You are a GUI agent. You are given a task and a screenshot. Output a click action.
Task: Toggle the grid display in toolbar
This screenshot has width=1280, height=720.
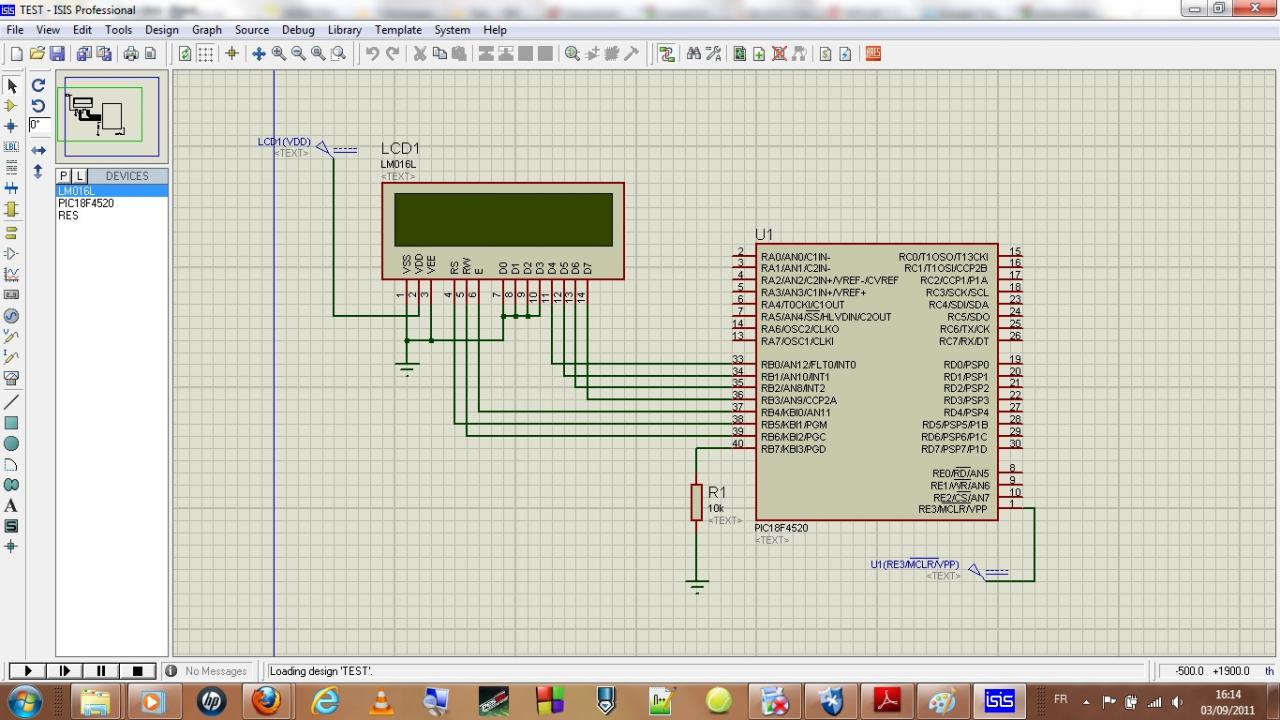(205, 54)
